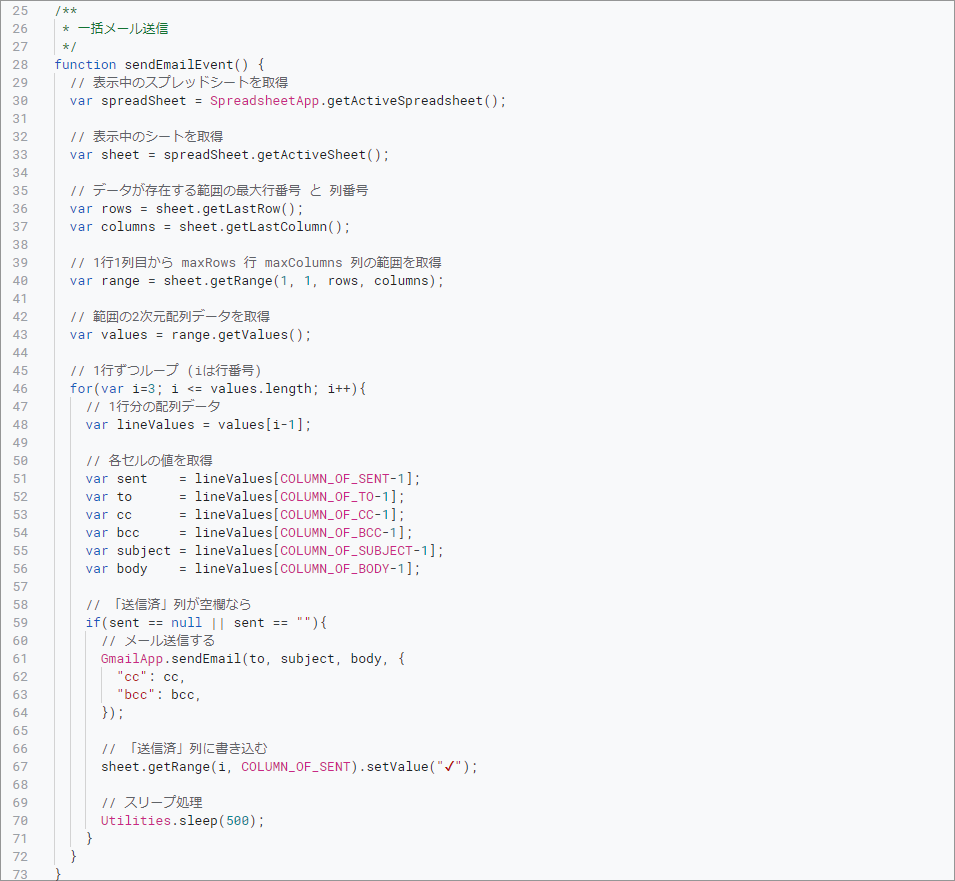Click Utilities.sleep(500) on line 70
The image size is (955, 881).
pos(180,820)
